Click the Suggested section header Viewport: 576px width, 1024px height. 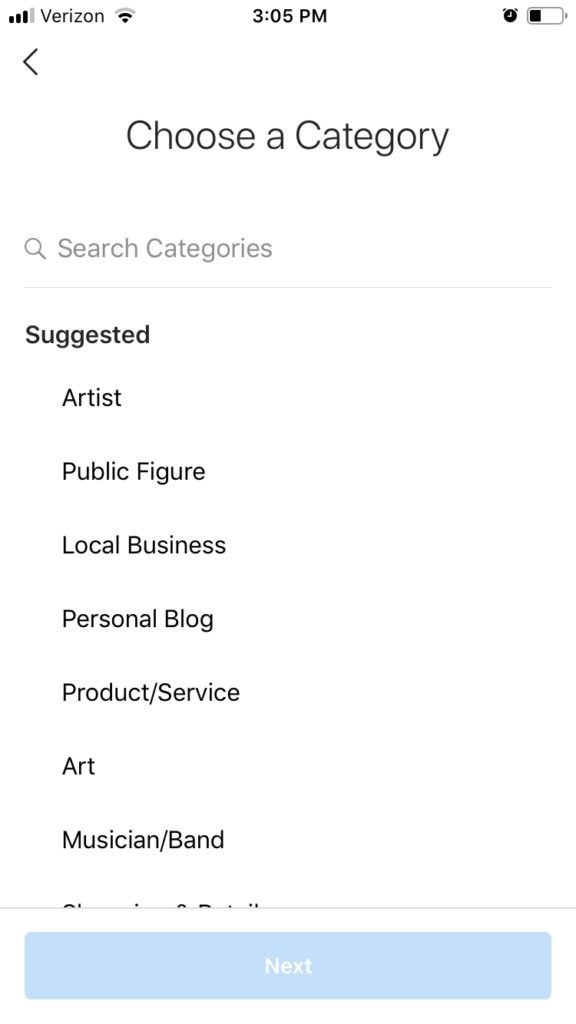tap(87, 335)
